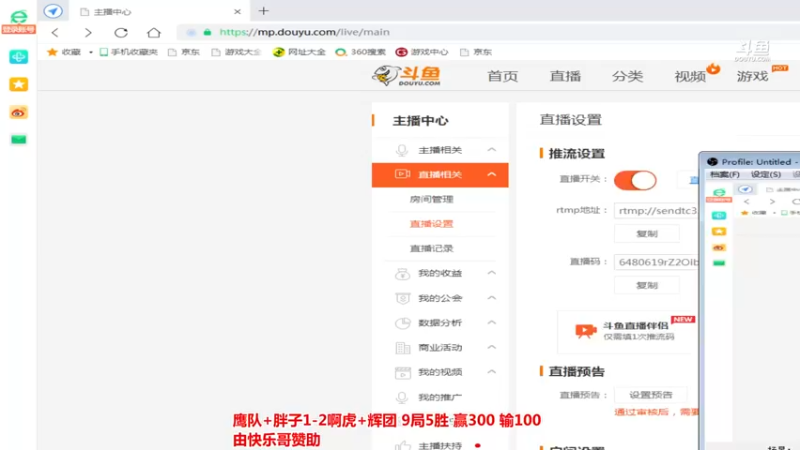Collapse the 主播相关 section chevron
The height and width of the screenshot is (450, 800).
coord(491,149)
